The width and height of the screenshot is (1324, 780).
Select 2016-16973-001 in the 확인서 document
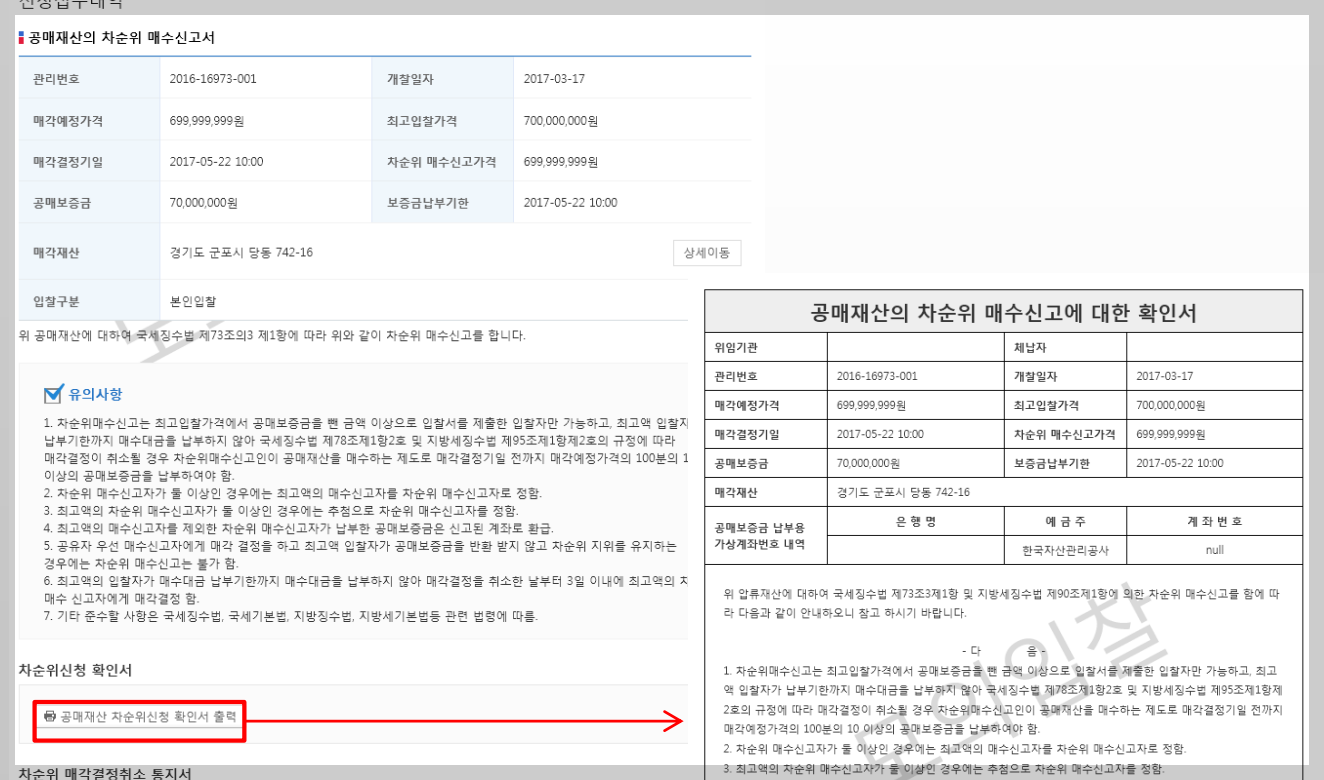879,376
